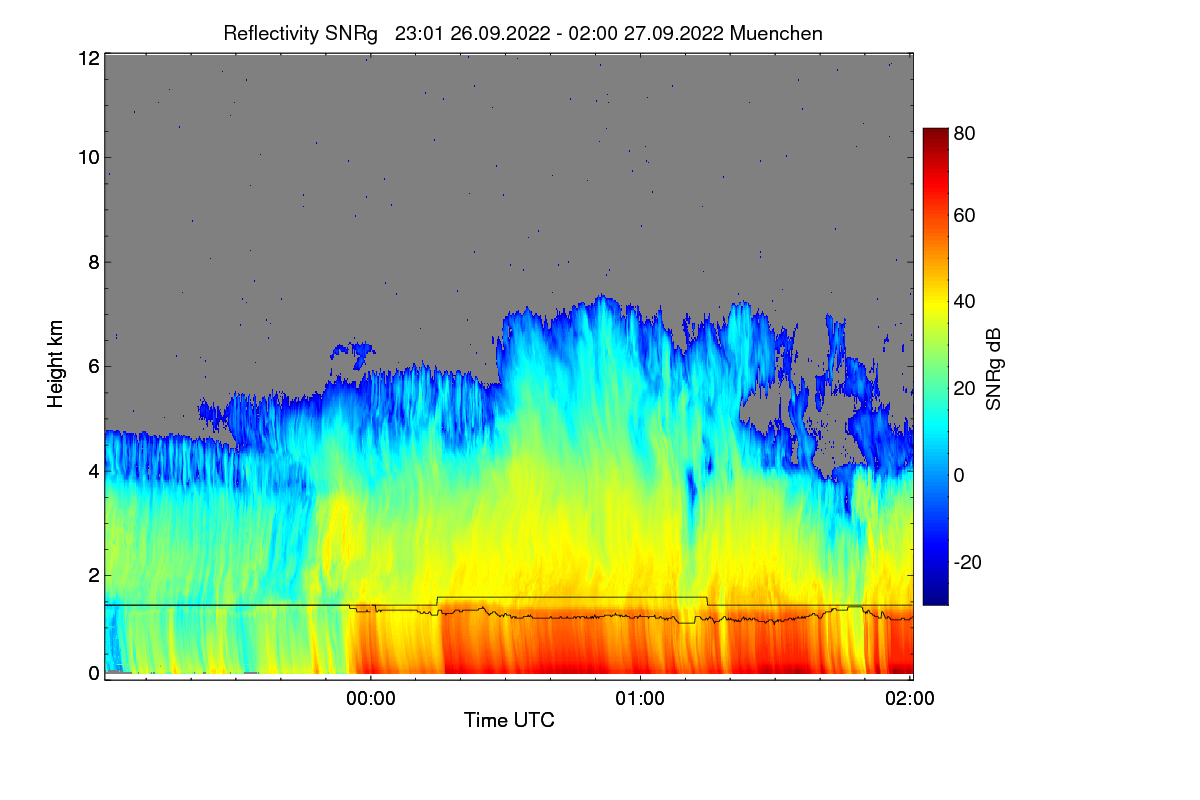Click the height tick label '8'
The height and width of the screenshot is (800, 1200).
[x=94, y=262]
